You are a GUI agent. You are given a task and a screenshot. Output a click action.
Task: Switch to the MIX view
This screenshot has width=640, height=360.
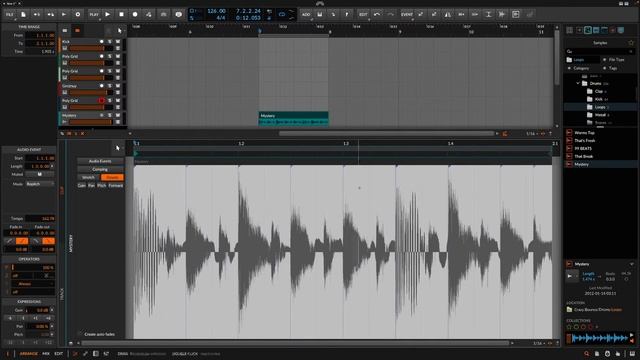pyautogui.click(x=46, y=354)
